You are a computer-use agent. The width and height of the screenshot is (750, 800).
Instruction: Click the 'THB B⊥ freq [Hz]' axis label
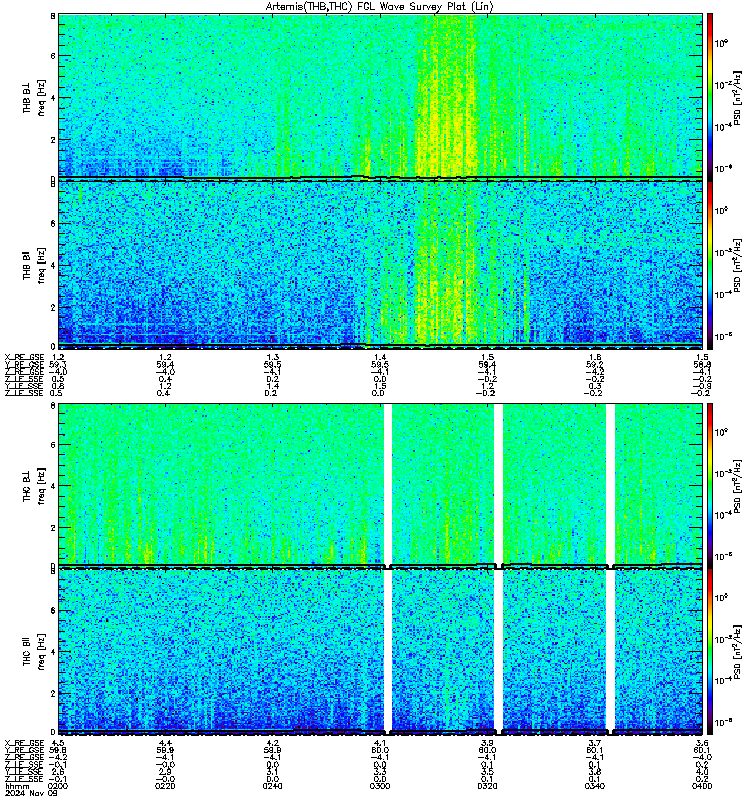34,97
